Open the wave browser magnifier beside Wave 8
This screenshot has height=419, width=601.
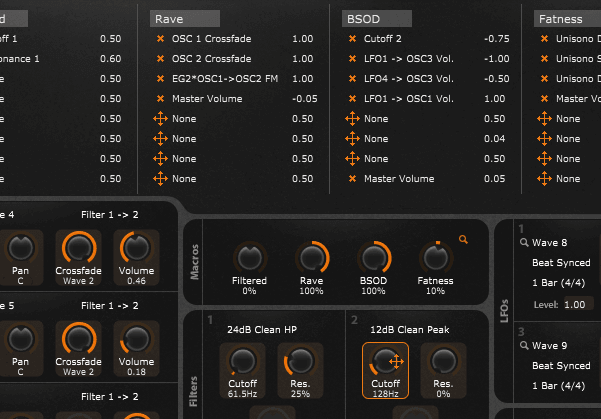[523, 242]
